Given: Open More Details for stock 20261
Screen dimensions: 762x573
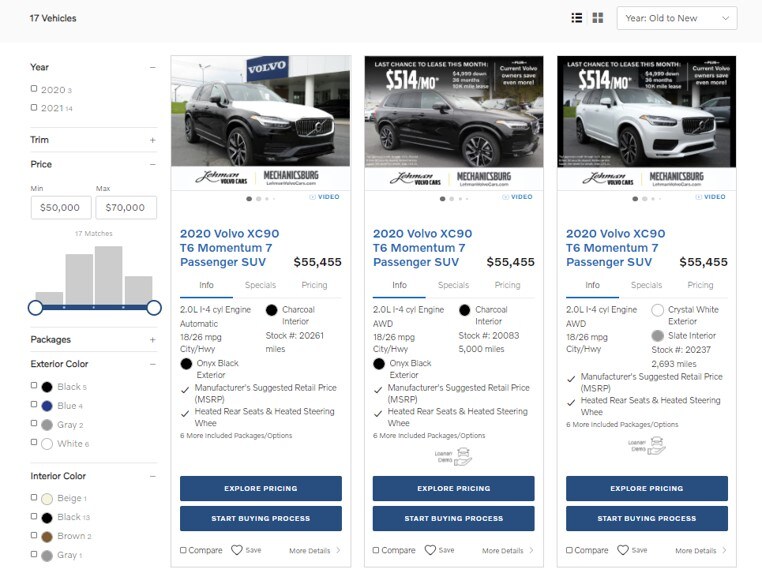Looking at the screenshot, I should coord(315,551).
